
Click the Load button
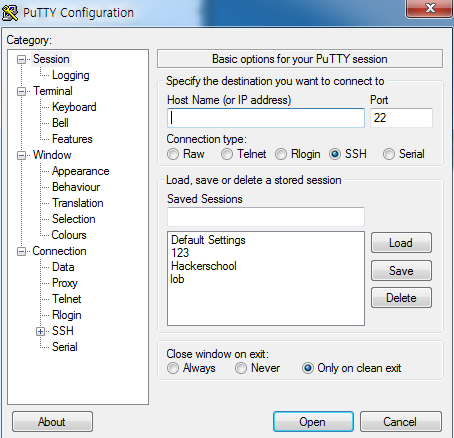[401, 243]
